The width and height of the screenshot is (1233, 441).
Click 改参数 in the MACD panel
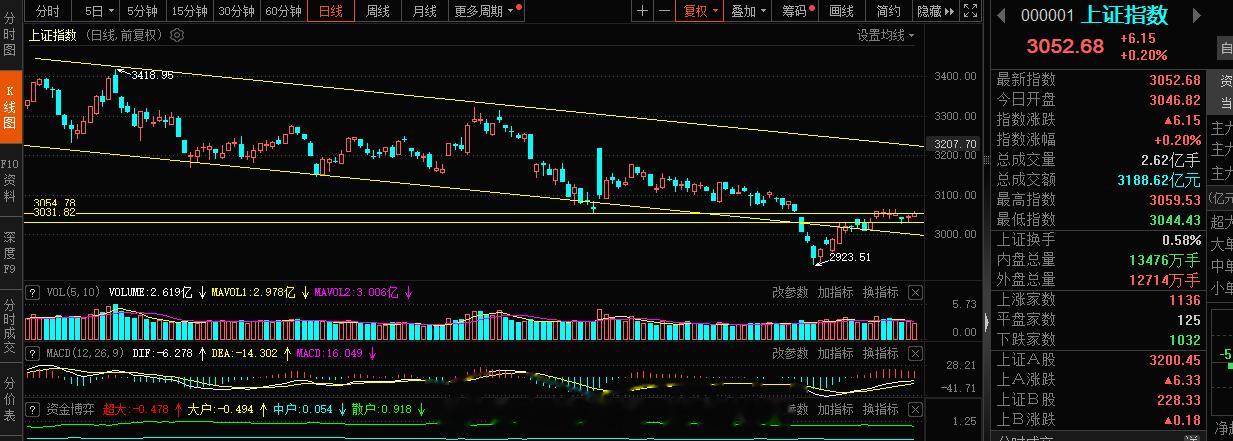tap(790, 353)
